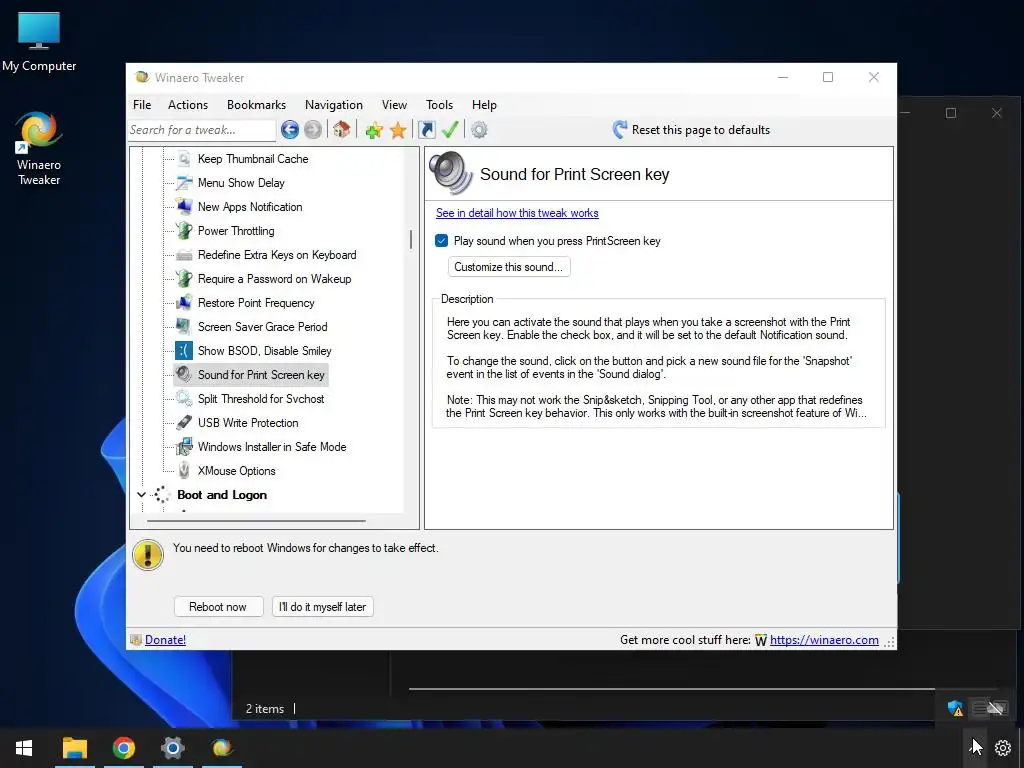Click the Power Throttling icon

[x=184, y=231]
